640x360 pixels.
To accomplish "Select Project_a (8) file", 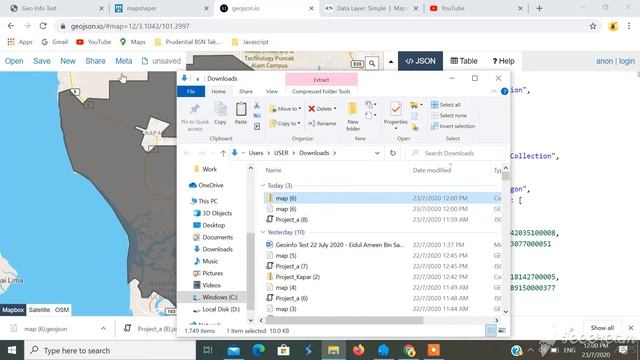I will coord(291,219).
